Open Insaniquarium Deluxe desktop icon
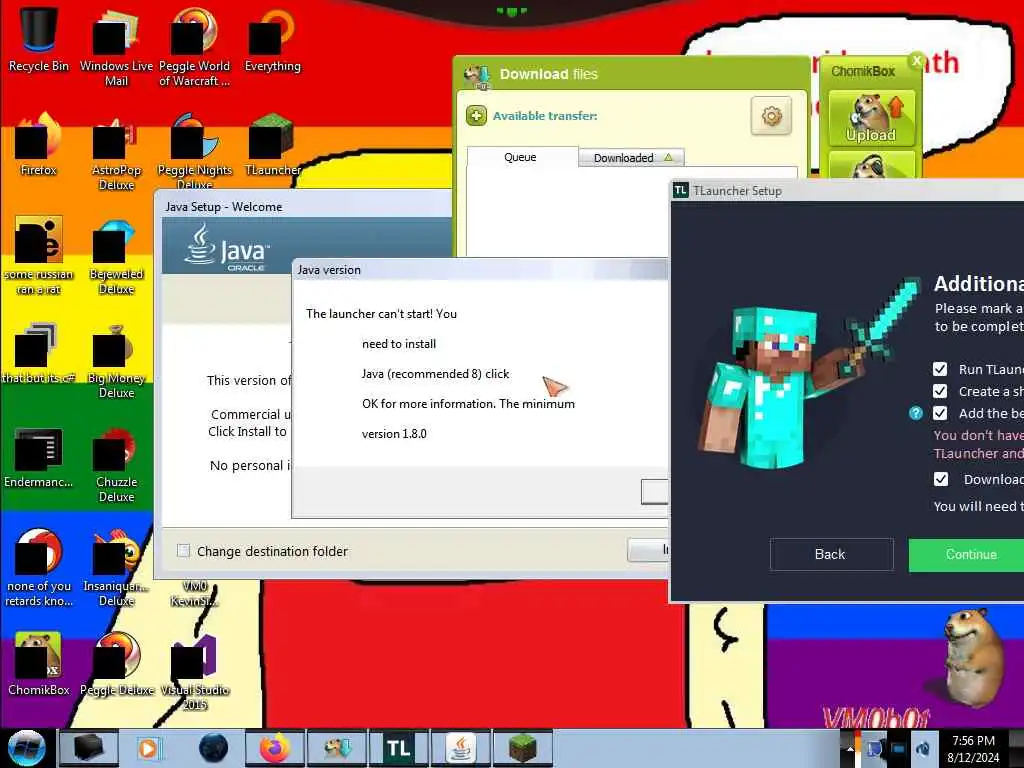 [116, 568]
